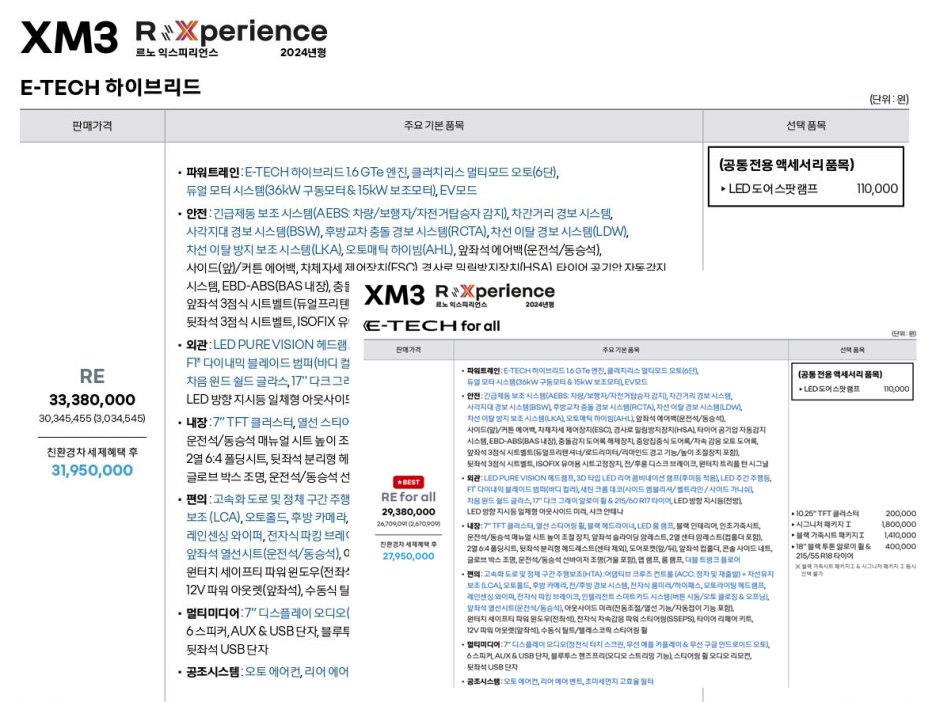Click the '공조시스템' label in the front sheet
Viewport: 936px width, 702px height.
[484, 681]
